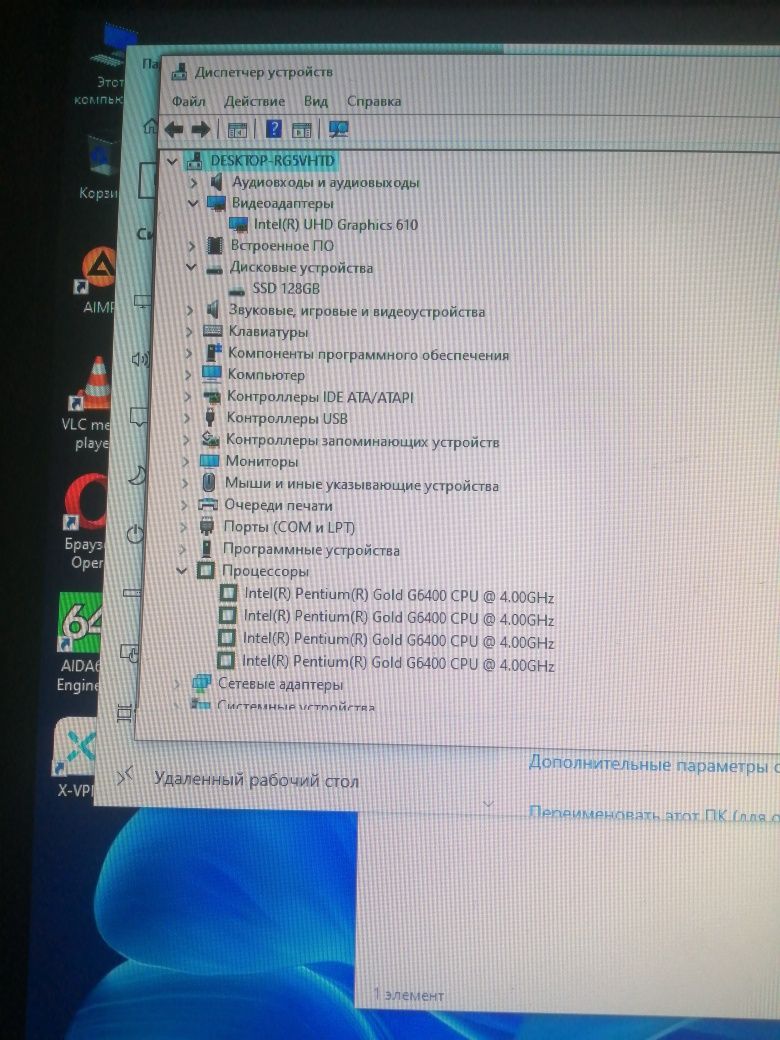Screen dimensions: 780x1040
Task: Click the Мыши mouse icon
Action: tap(209, 482)
